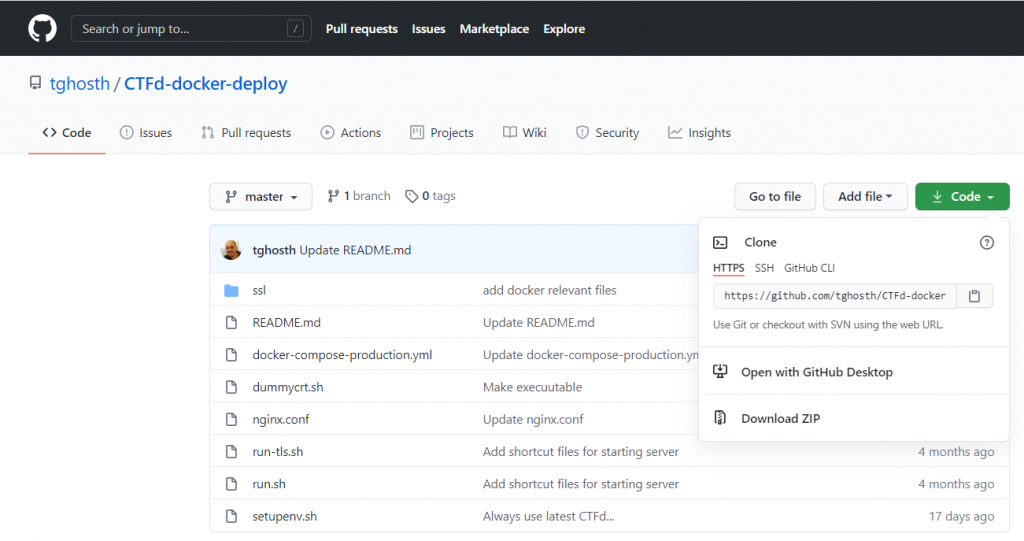This screenshot has height=541, width=1024.
Task: Click the branch icon beside 1 branch
Action: click(333, 197)
